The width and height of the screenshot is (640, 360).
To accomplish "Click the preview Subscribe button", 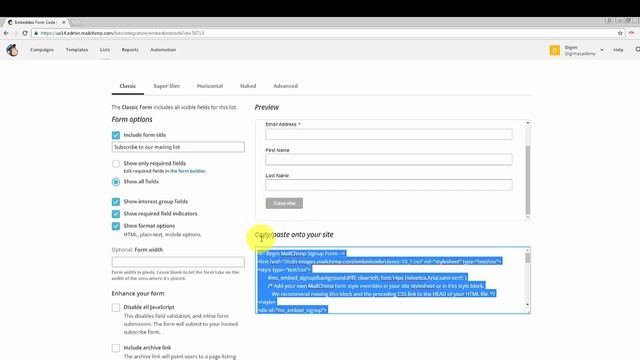I will pyautogui.click(x=284, y=203).
